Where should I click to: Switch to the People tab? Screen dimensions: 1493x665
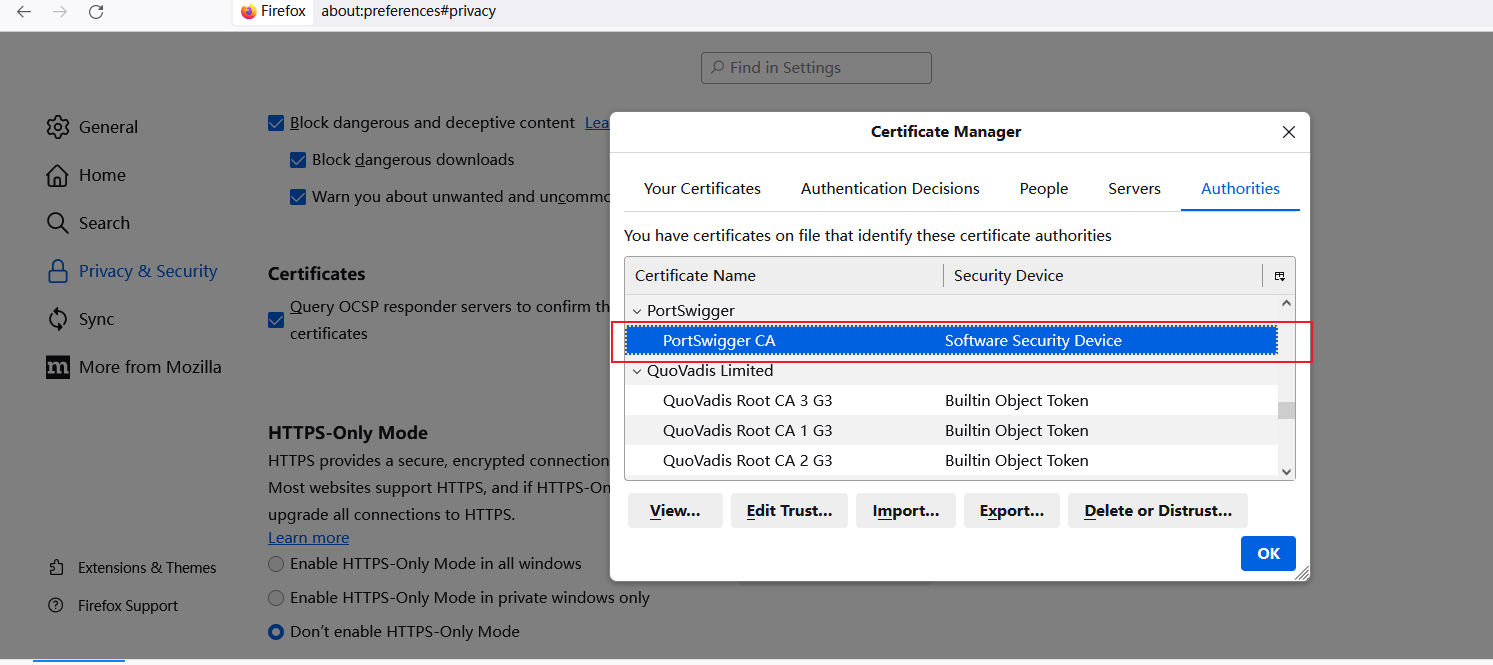click(1044, 189)
